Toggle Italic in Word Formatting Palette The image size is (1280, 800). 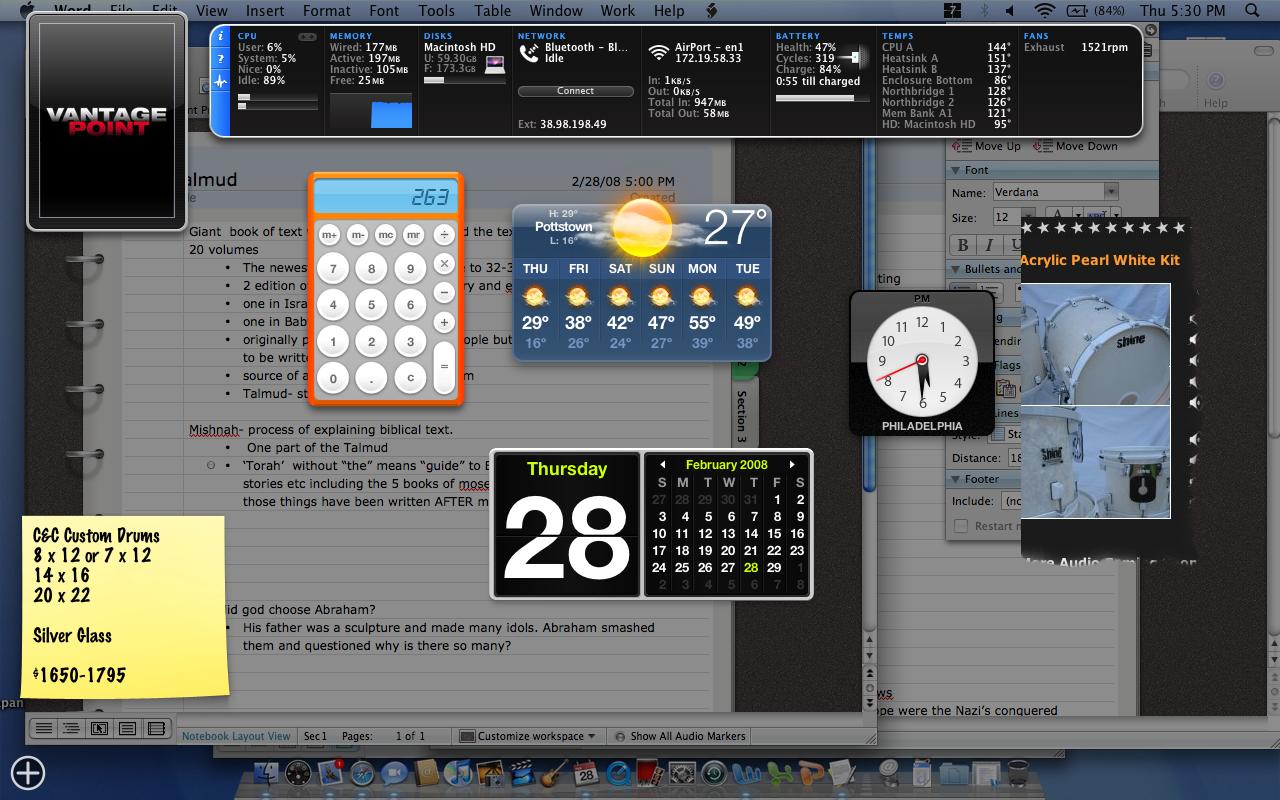point(989,245)
